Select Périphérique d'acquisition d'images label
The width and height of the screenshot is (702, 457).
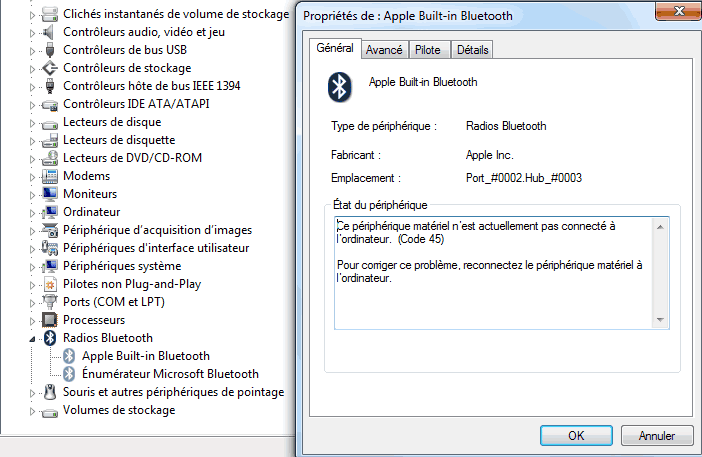[158, 230]
